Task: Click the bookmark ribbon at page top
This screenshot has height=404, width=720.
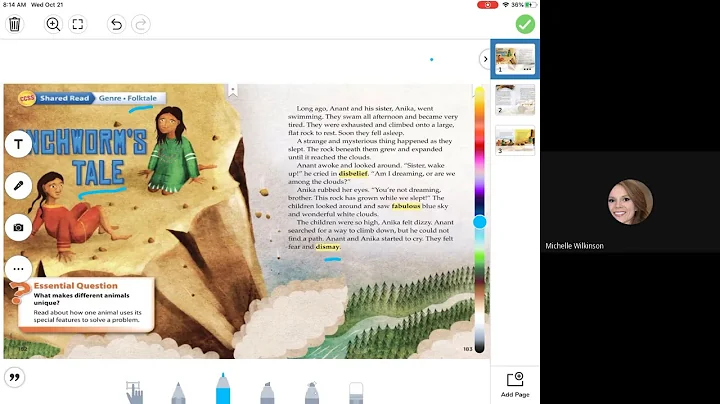Action: pyautogui.click(x=233, y=90)
